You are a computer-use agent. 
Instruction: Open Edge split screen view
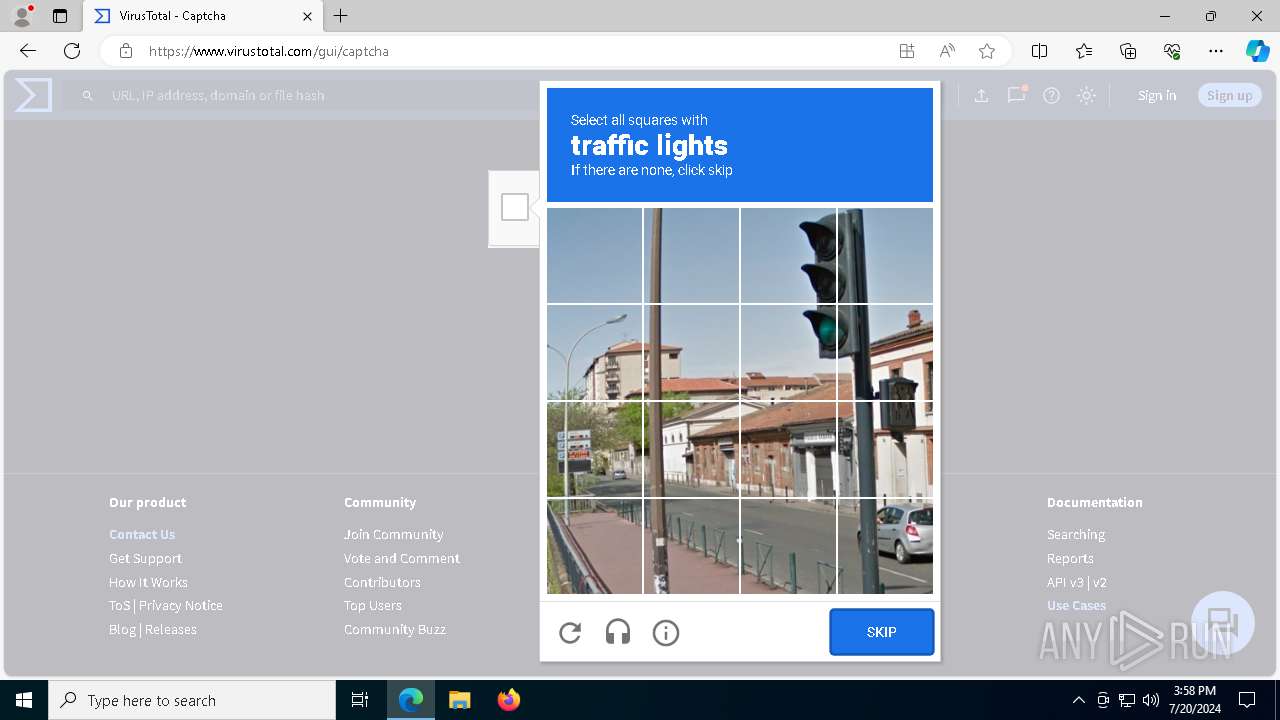pyautogui.click(x=1039, y=51)
